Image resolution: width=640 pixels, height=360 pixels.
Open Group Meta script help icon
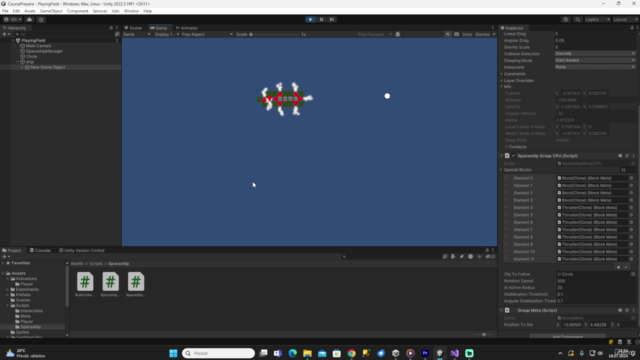(620, 310)
